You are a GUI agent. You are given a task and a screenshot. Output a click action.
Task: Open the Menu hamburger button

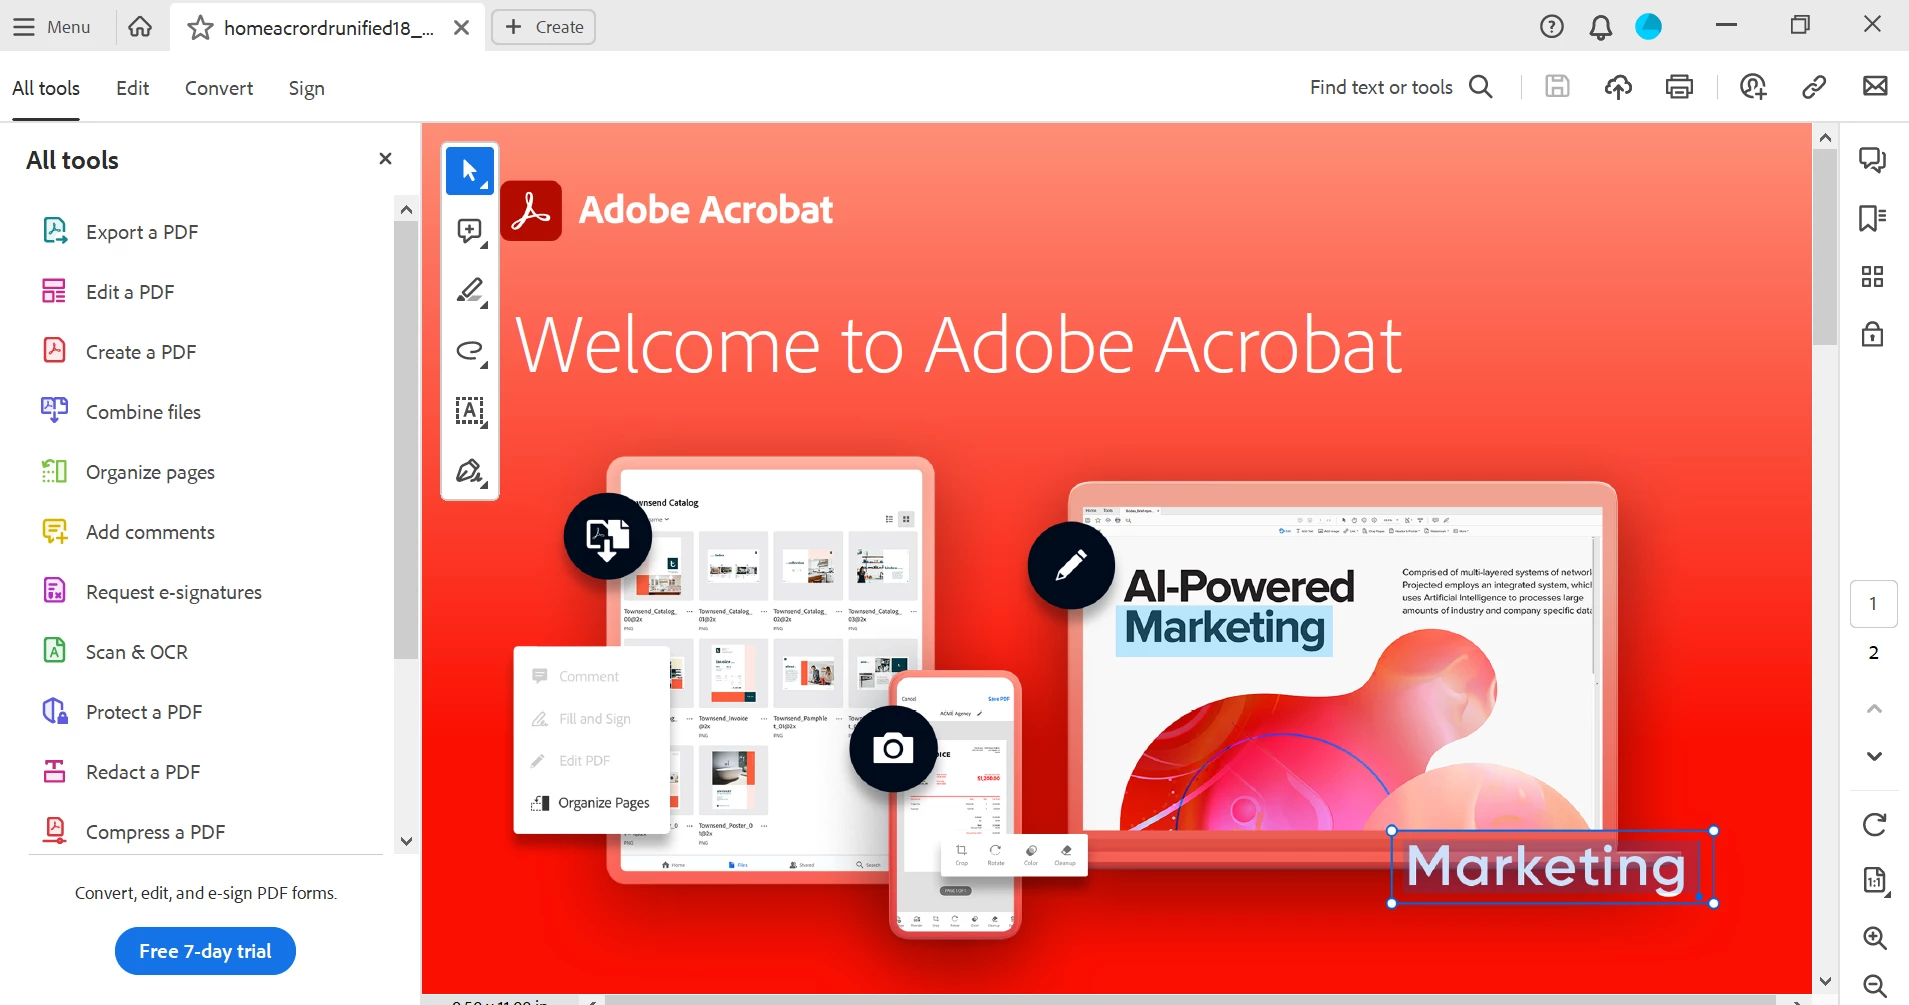51,27
